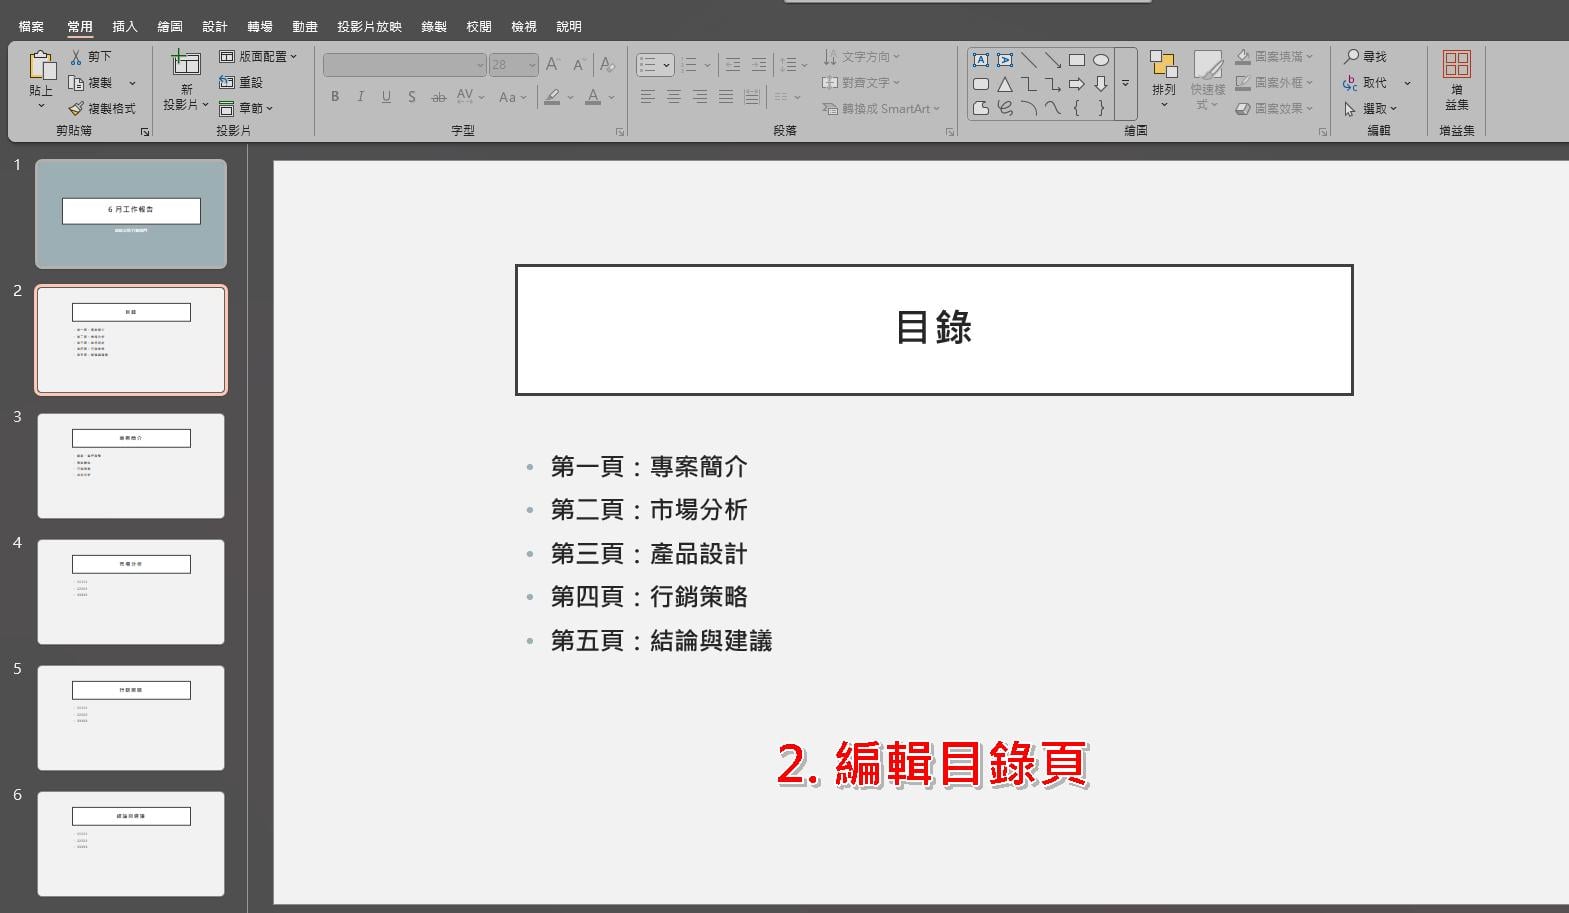
Task: Toggle bold formatting
Action: click(335, 97)
